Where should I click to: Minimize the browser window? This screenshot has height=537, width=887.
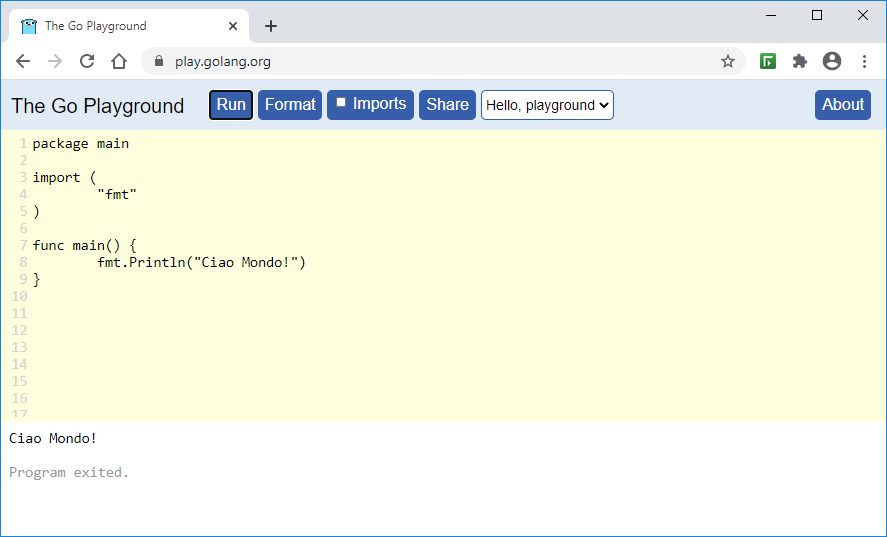[x=771, y=15]
